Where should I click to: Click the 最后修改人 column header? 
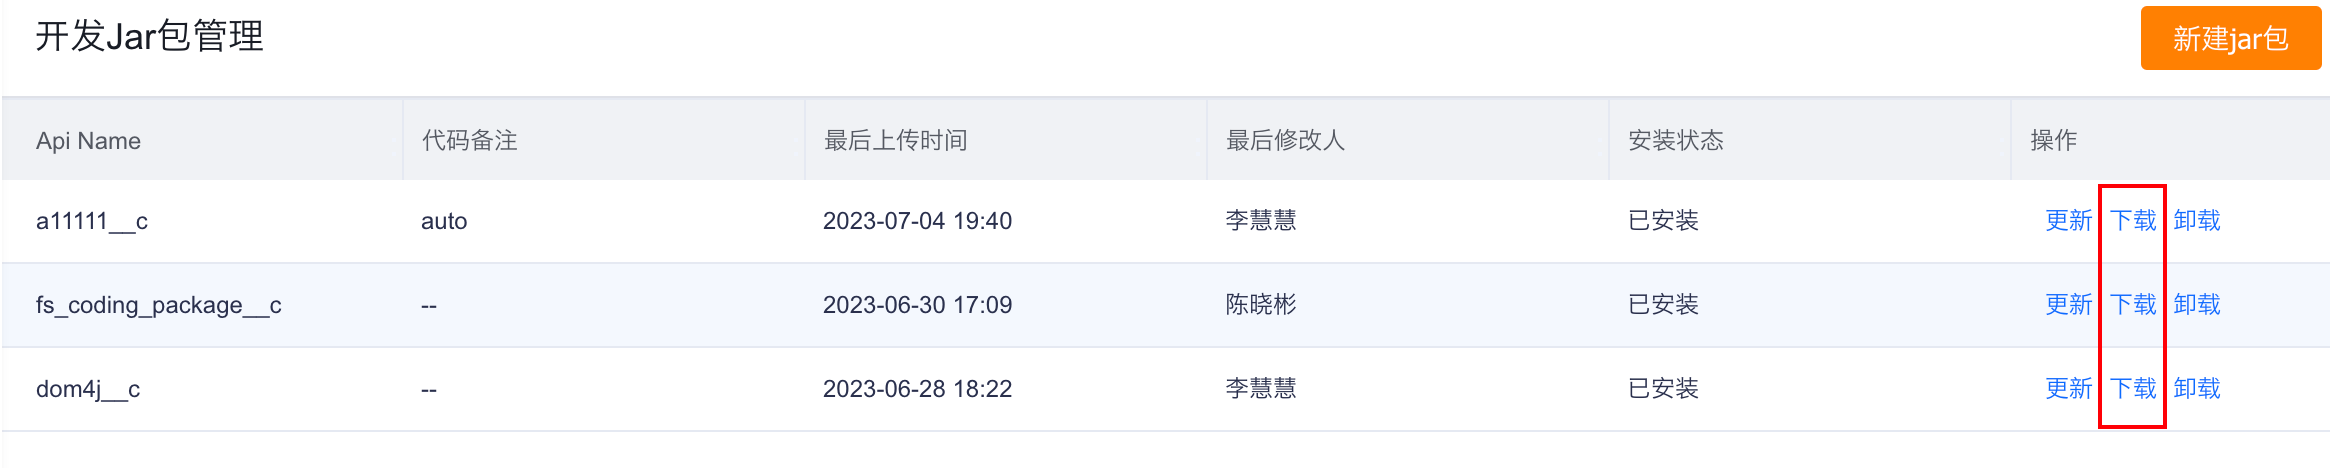pos(1285,141)
